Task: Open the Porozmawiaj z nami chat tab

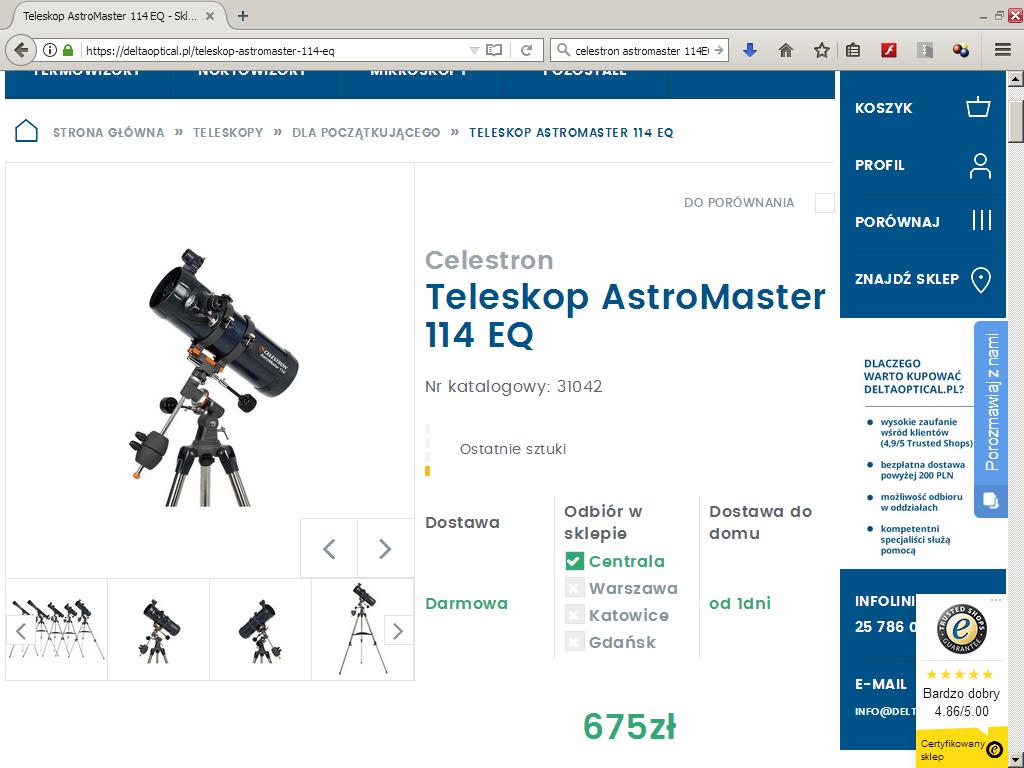Action: click(x=991, y=419)
